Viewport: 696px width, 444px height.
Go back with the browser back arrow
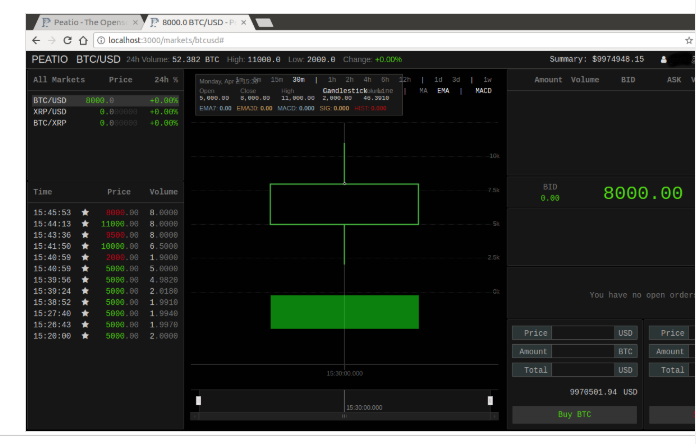click(36, 40)
